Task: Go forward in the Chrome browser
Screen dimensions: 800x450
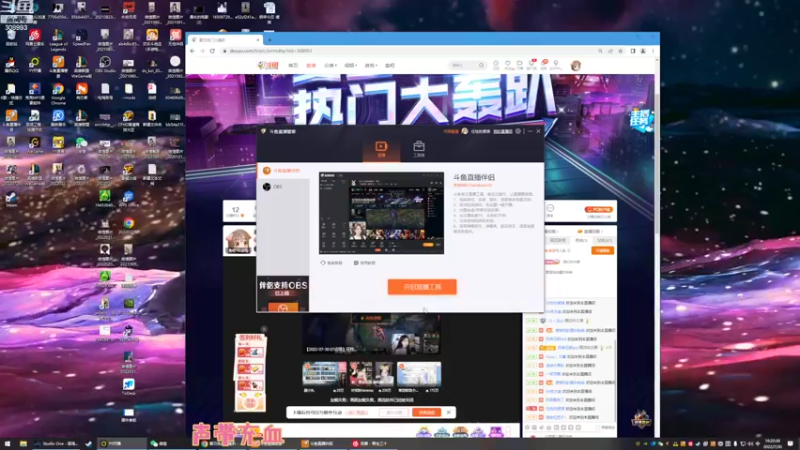Action: click(x=202, y=51)
